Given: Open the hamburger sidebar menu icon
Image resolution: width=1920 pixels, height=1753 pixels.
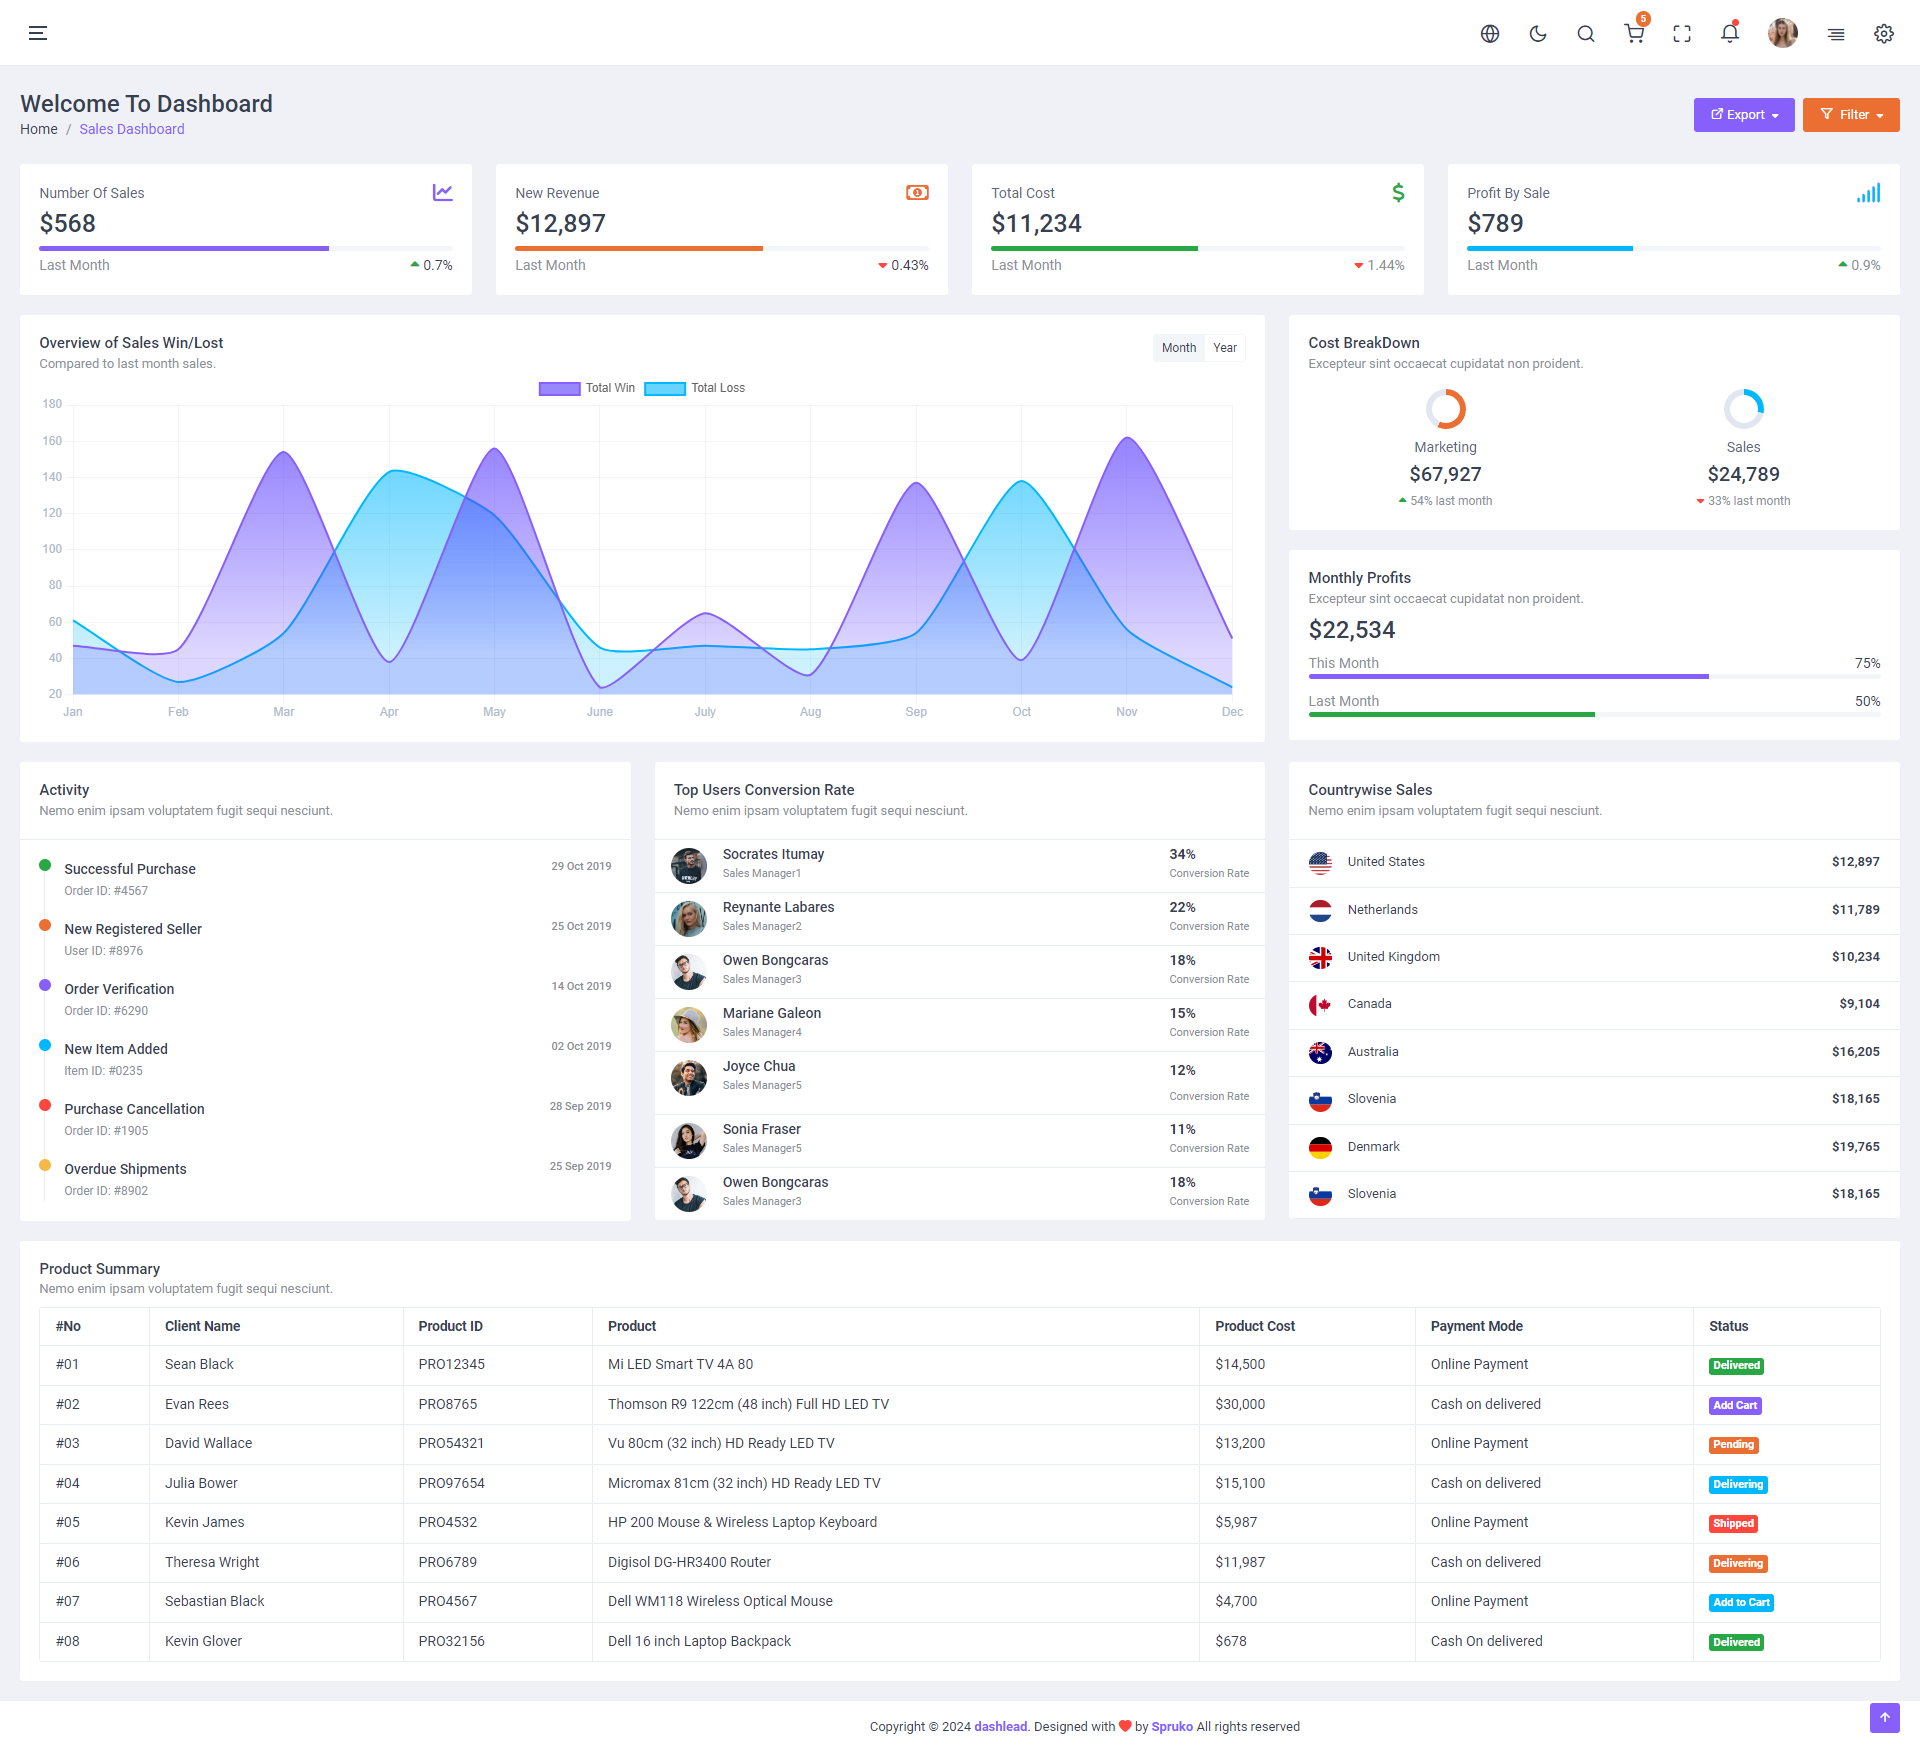Looking at the screenshot, I should [38, 33].
